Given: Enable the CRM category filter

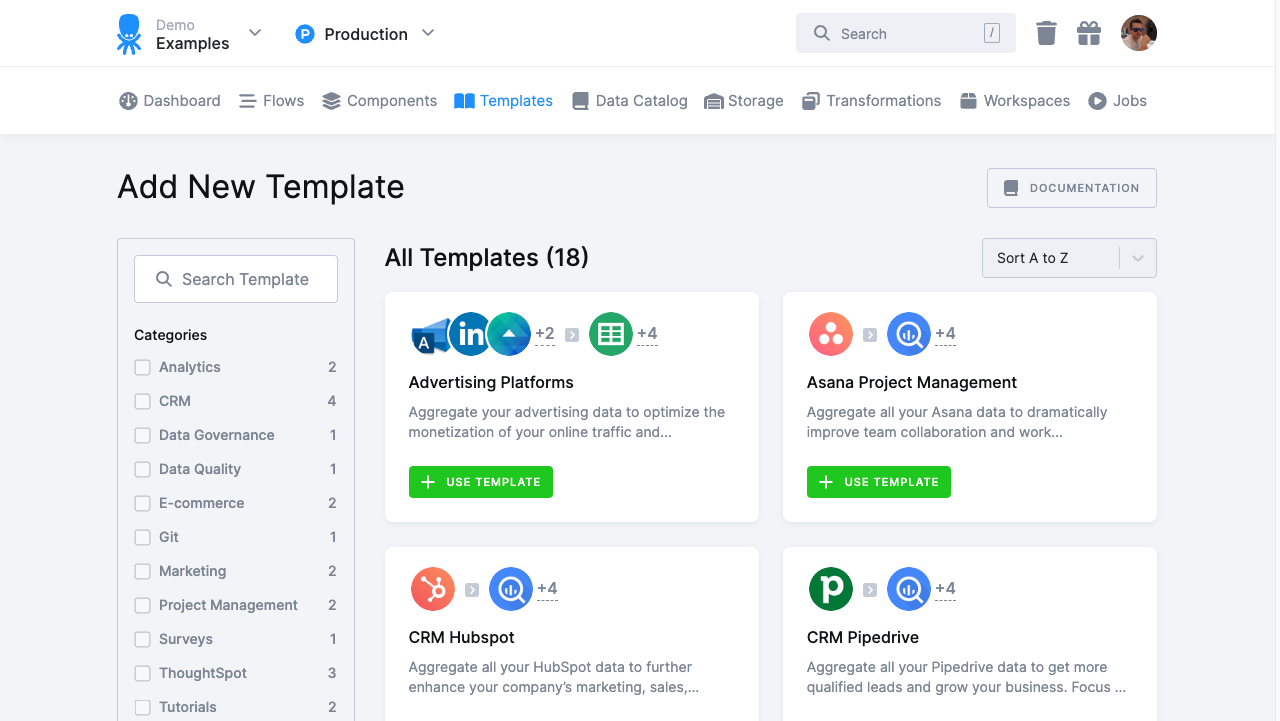Looking at the screenshot, I should pos(142,401).
